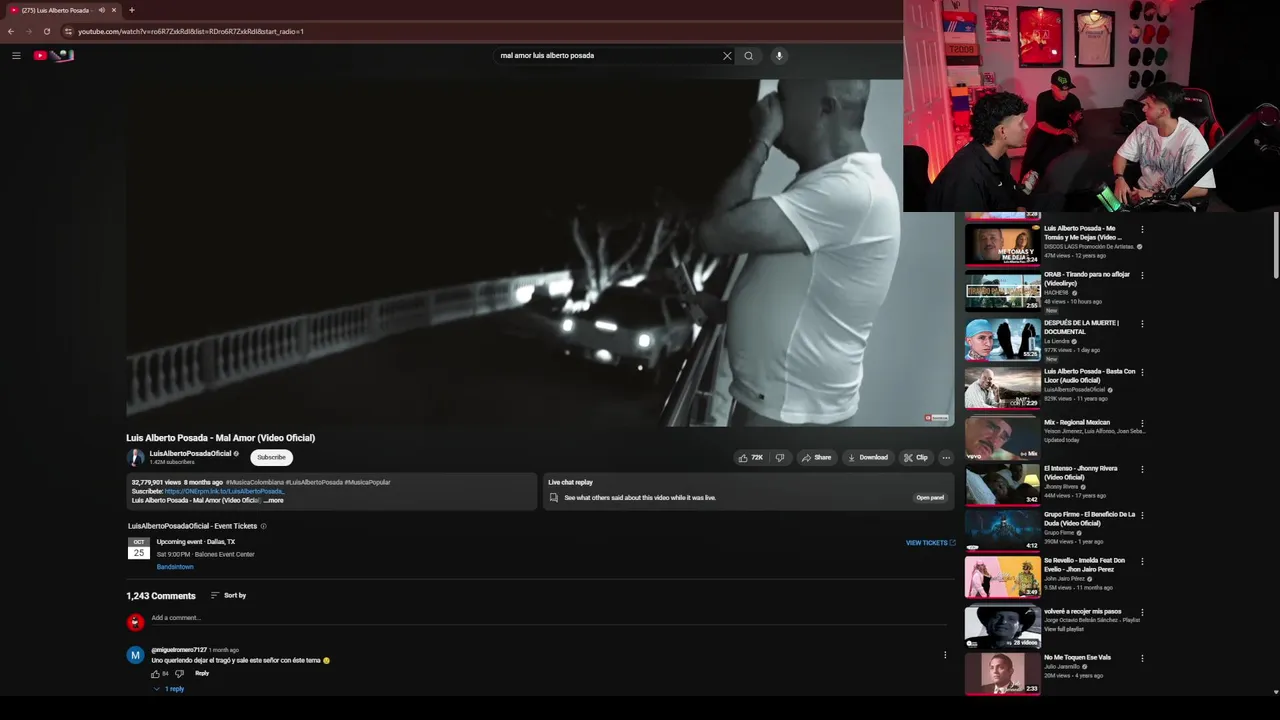Viewport: 1280px width, 720px height.
Task: Click 'View full playlist' under volveré a recojer
Action: tap(1064, 629)
